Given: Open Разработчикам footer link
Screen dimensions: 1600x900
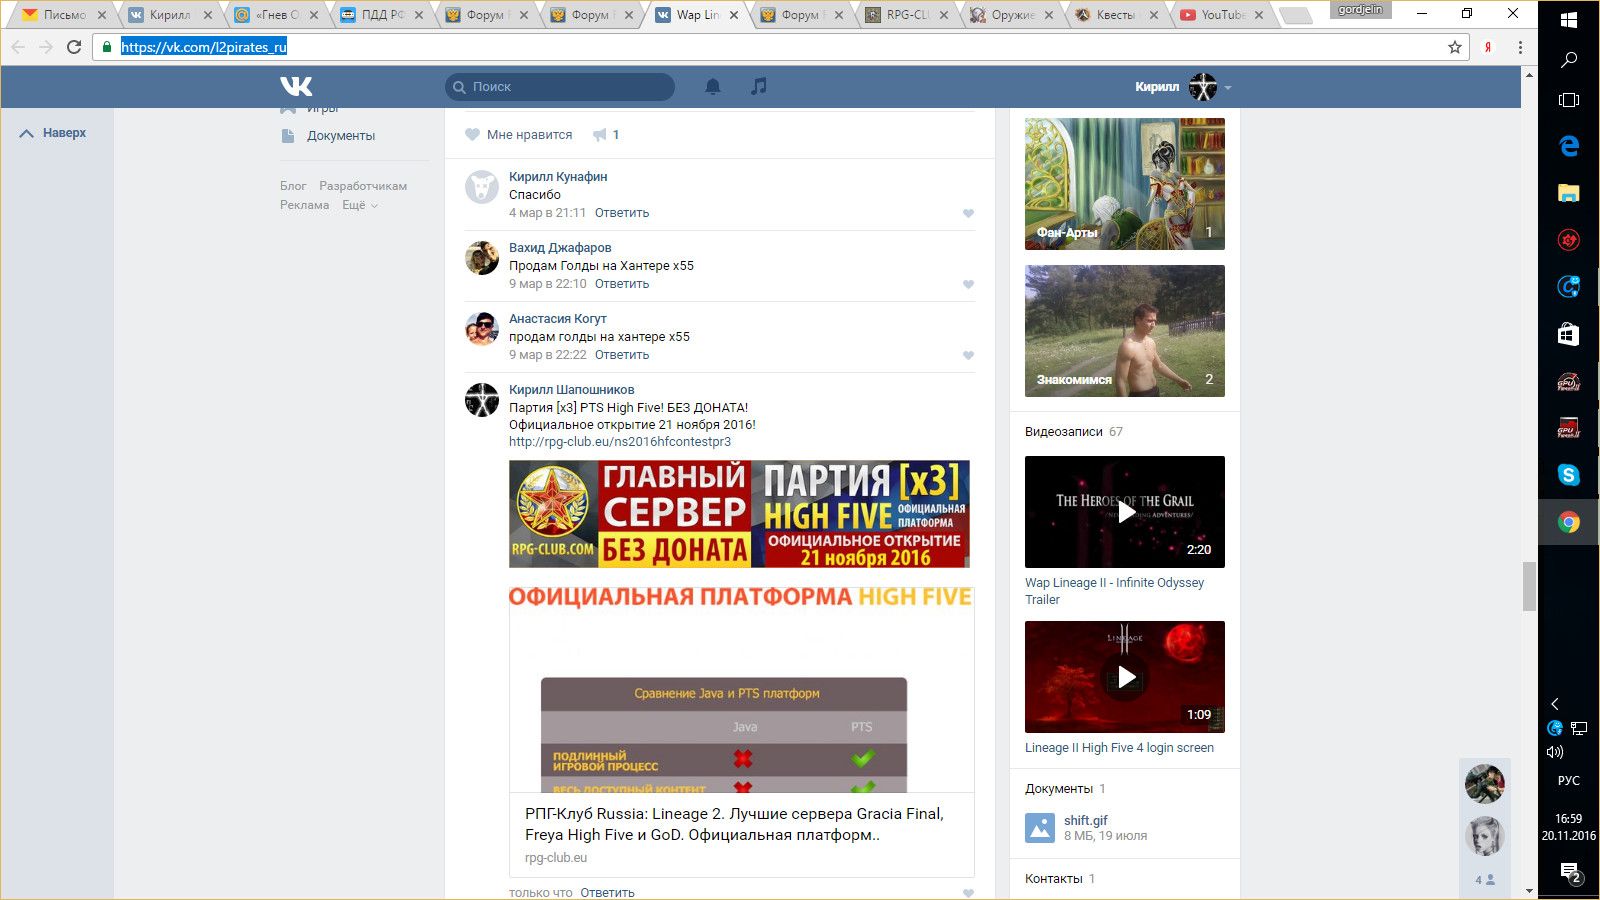Looking at the screenshot, I should click(x=363, y=186).
